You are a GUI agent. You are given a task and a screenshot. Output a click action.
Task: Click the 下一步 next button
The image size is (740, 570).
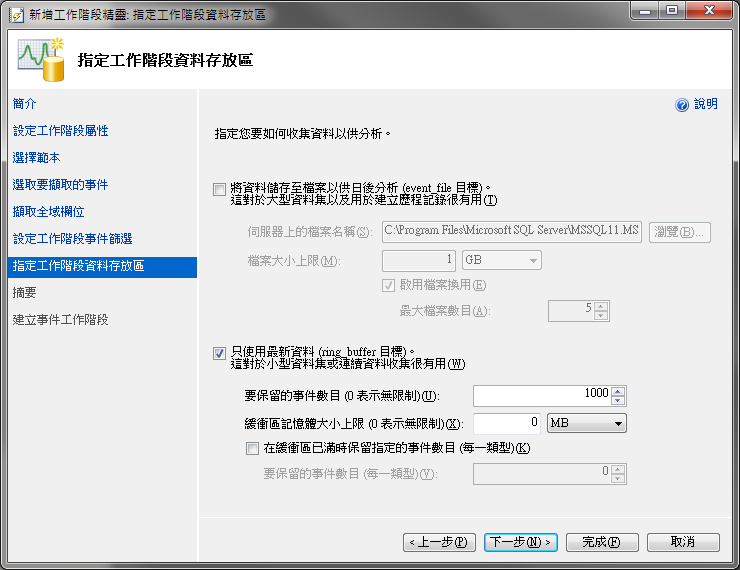point(521,542)
